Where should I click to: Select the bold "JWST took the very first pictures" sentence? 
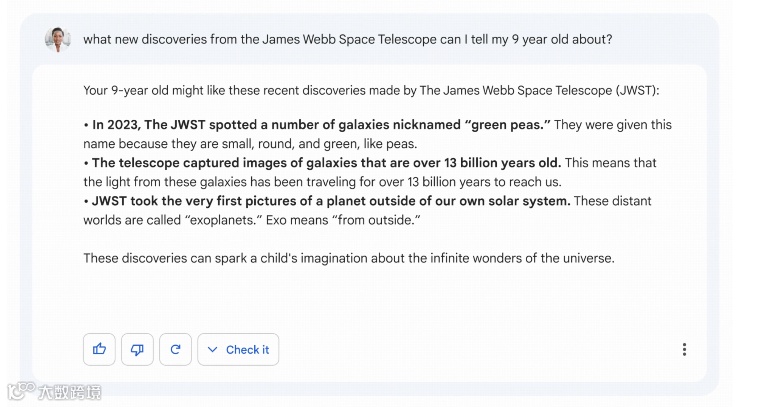(330, 201)
